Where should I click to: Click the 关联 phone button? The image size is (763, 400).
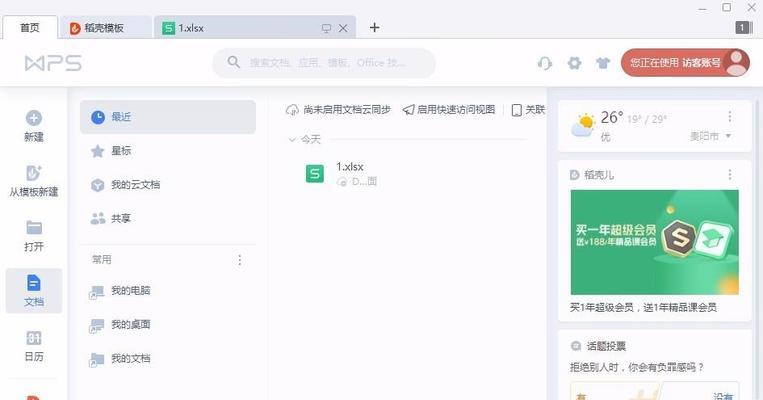(528, 110)
